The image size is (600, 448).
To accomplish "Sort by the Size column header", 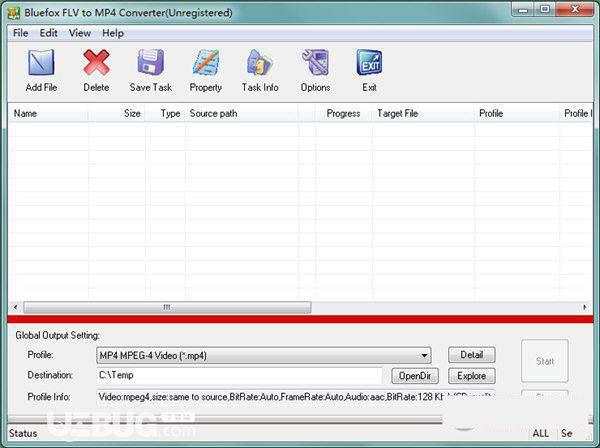I will coord(117,114).
